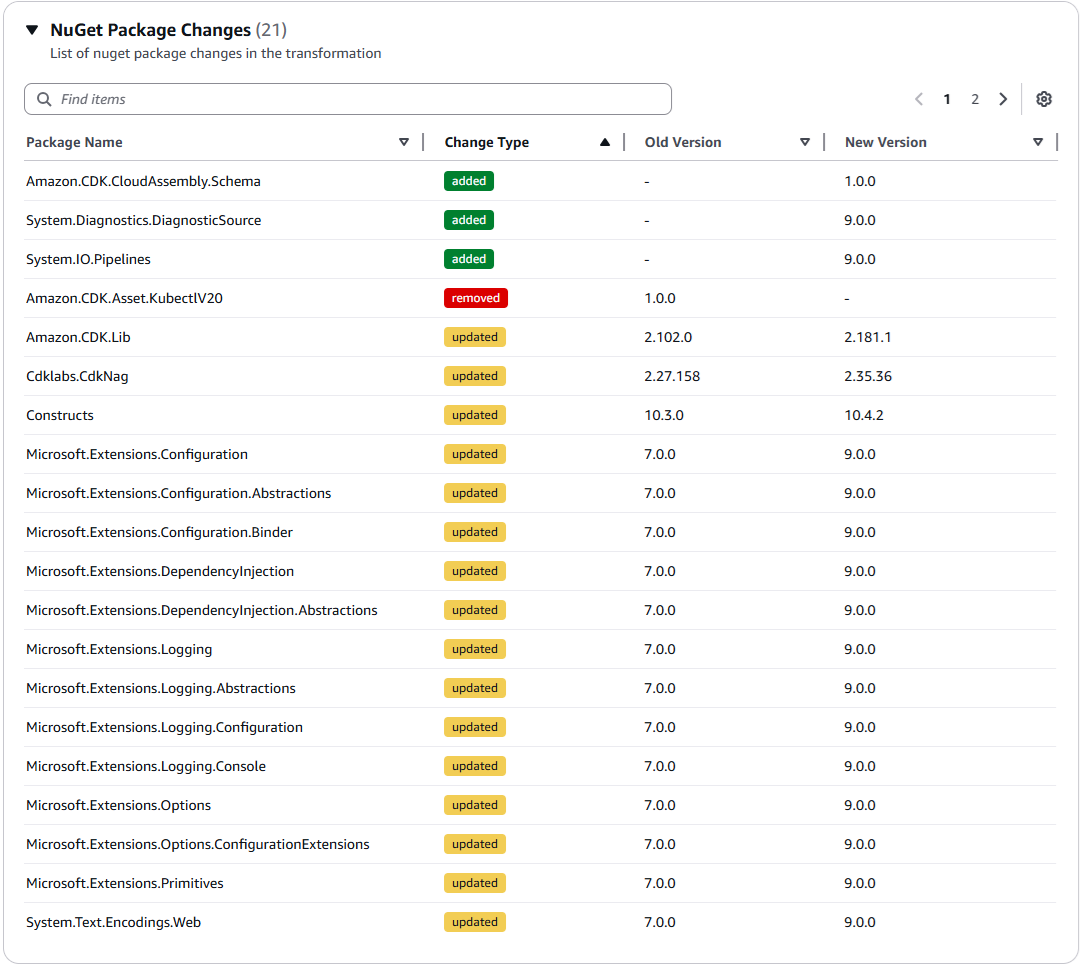This screenshot has width=1084, height=967.
Task: Click updated badge for Amazon.CDK.Lib
Action: 475,337
